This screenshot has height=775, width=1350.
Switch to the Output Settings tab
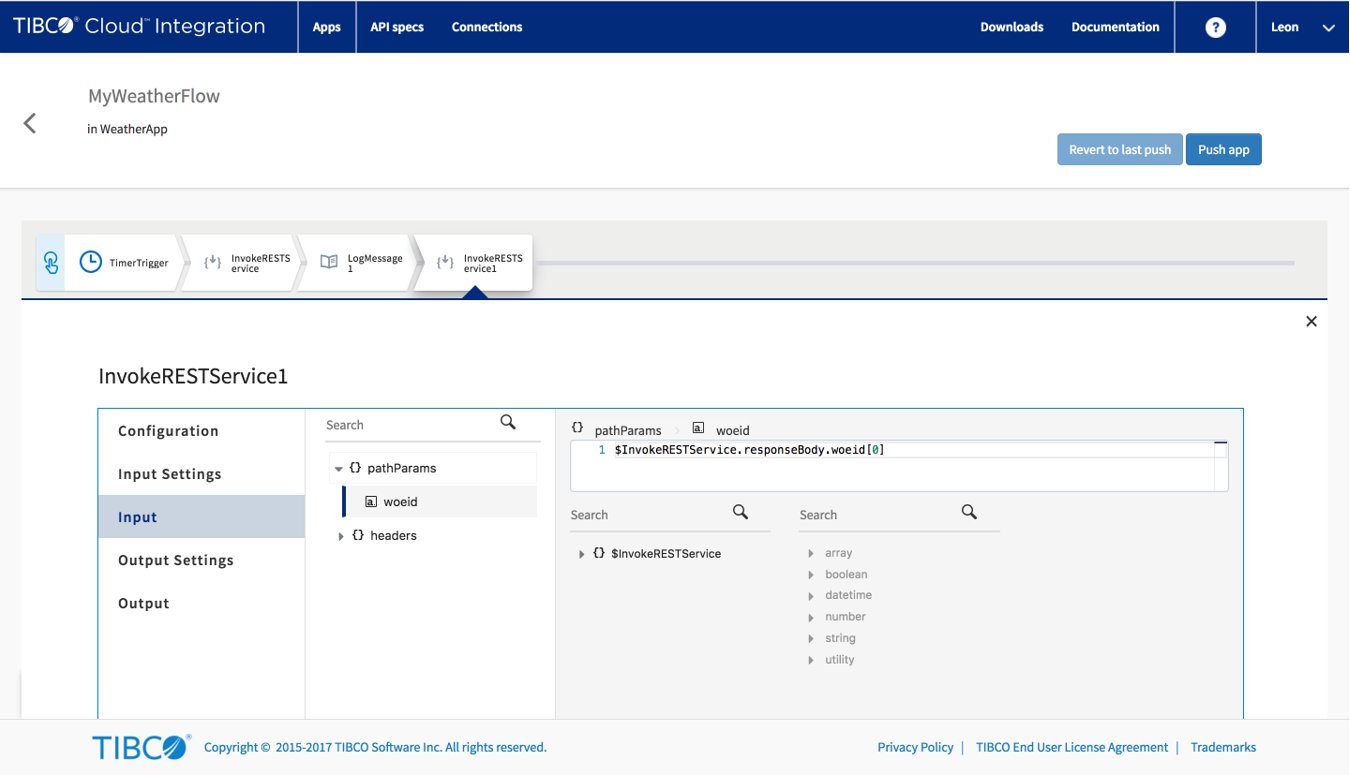pyautogui.click(x=176, y=560)
